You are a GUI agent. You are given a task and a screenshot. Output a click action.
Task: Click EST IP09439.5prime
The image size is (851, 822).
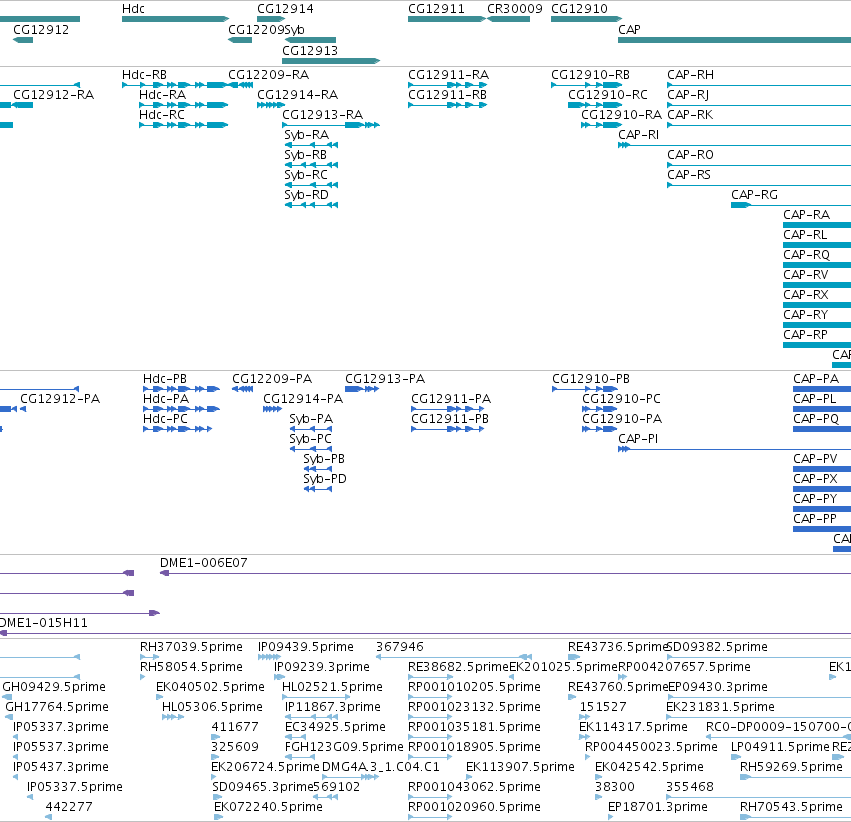click(x=269, y=657)
